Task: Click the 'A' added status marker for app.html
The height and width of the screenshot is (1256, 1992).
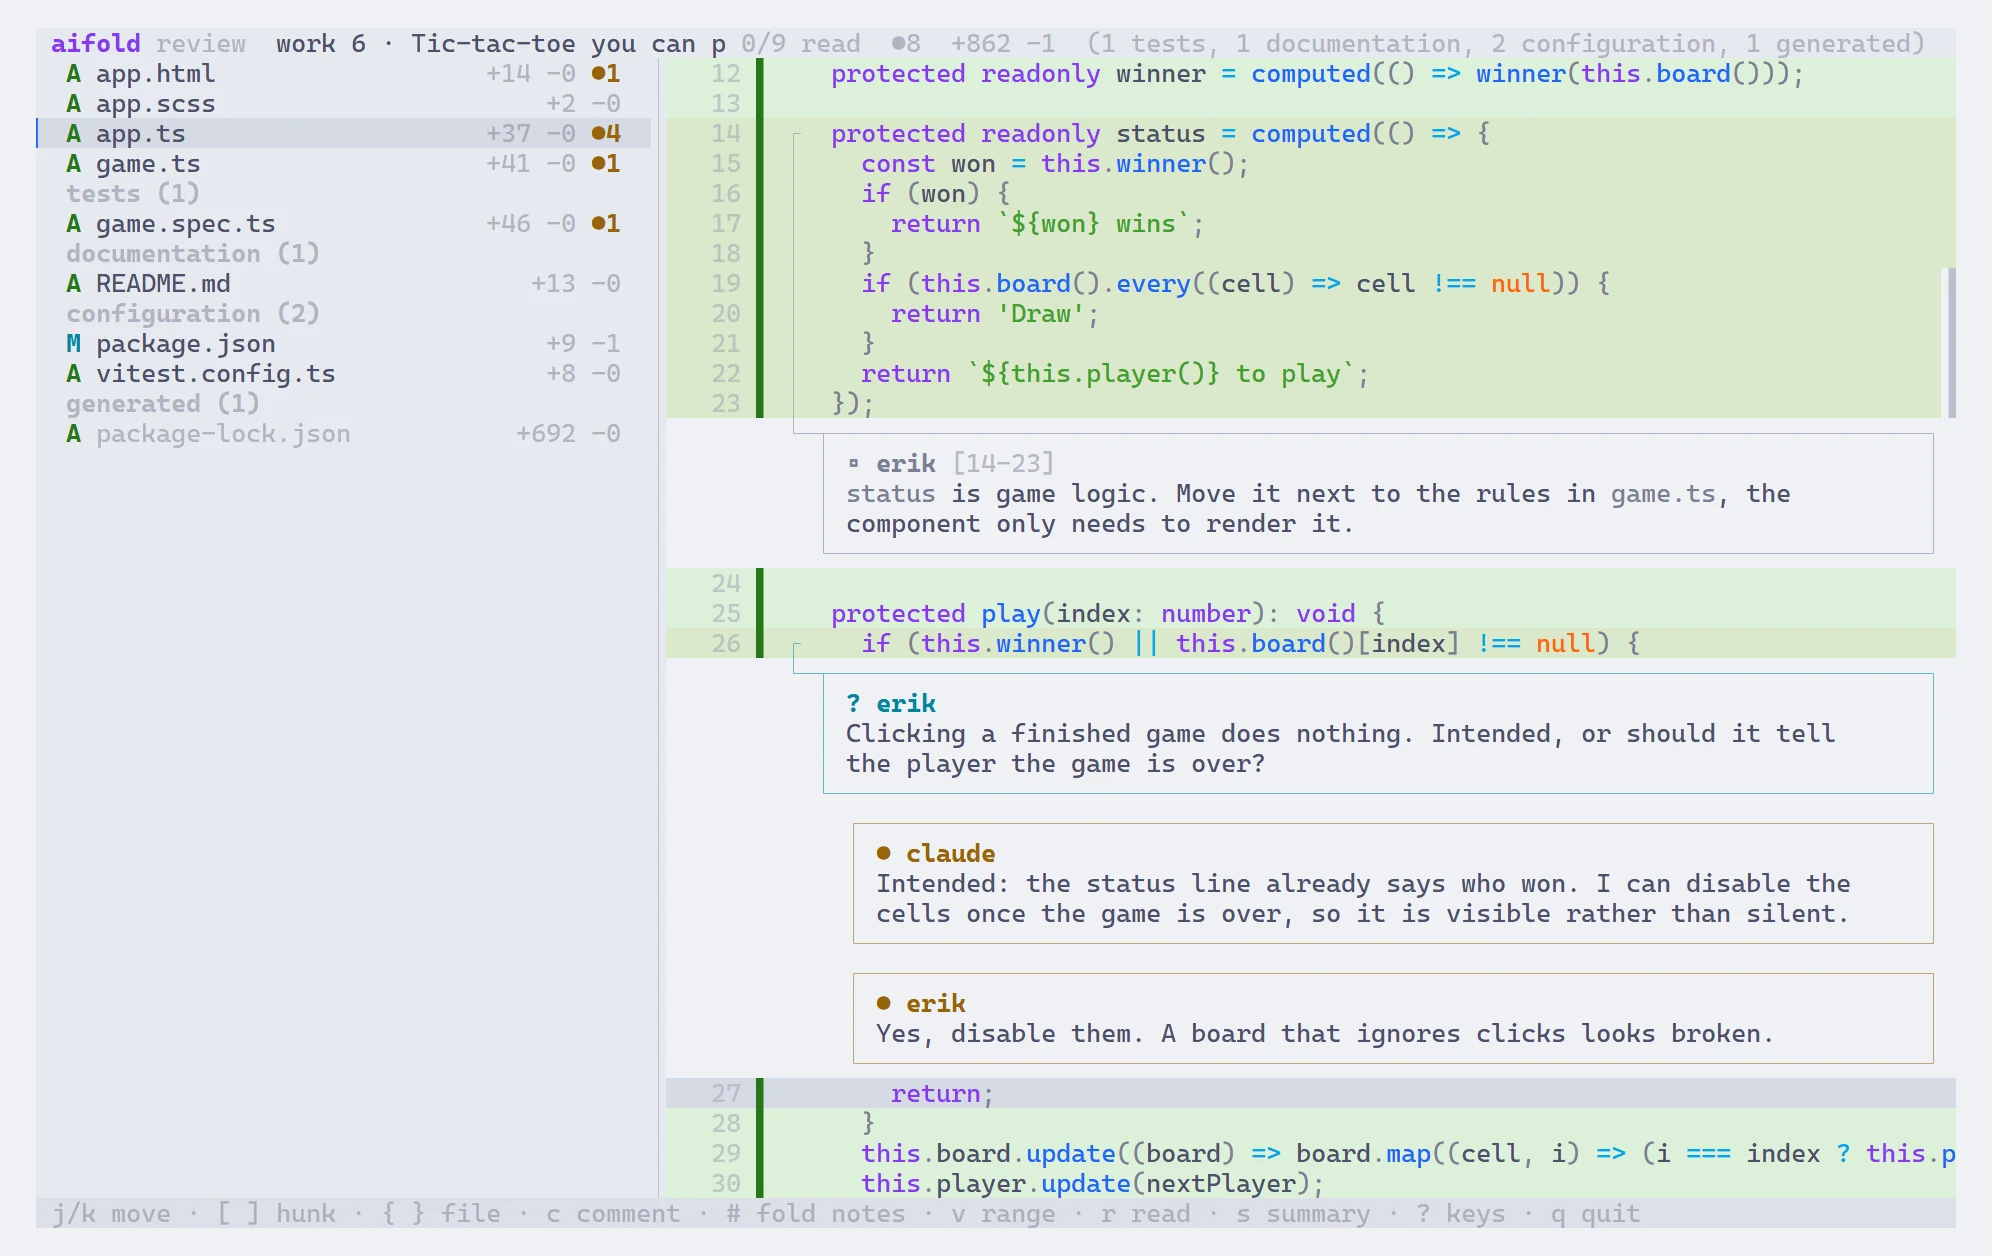Action: 74,74
